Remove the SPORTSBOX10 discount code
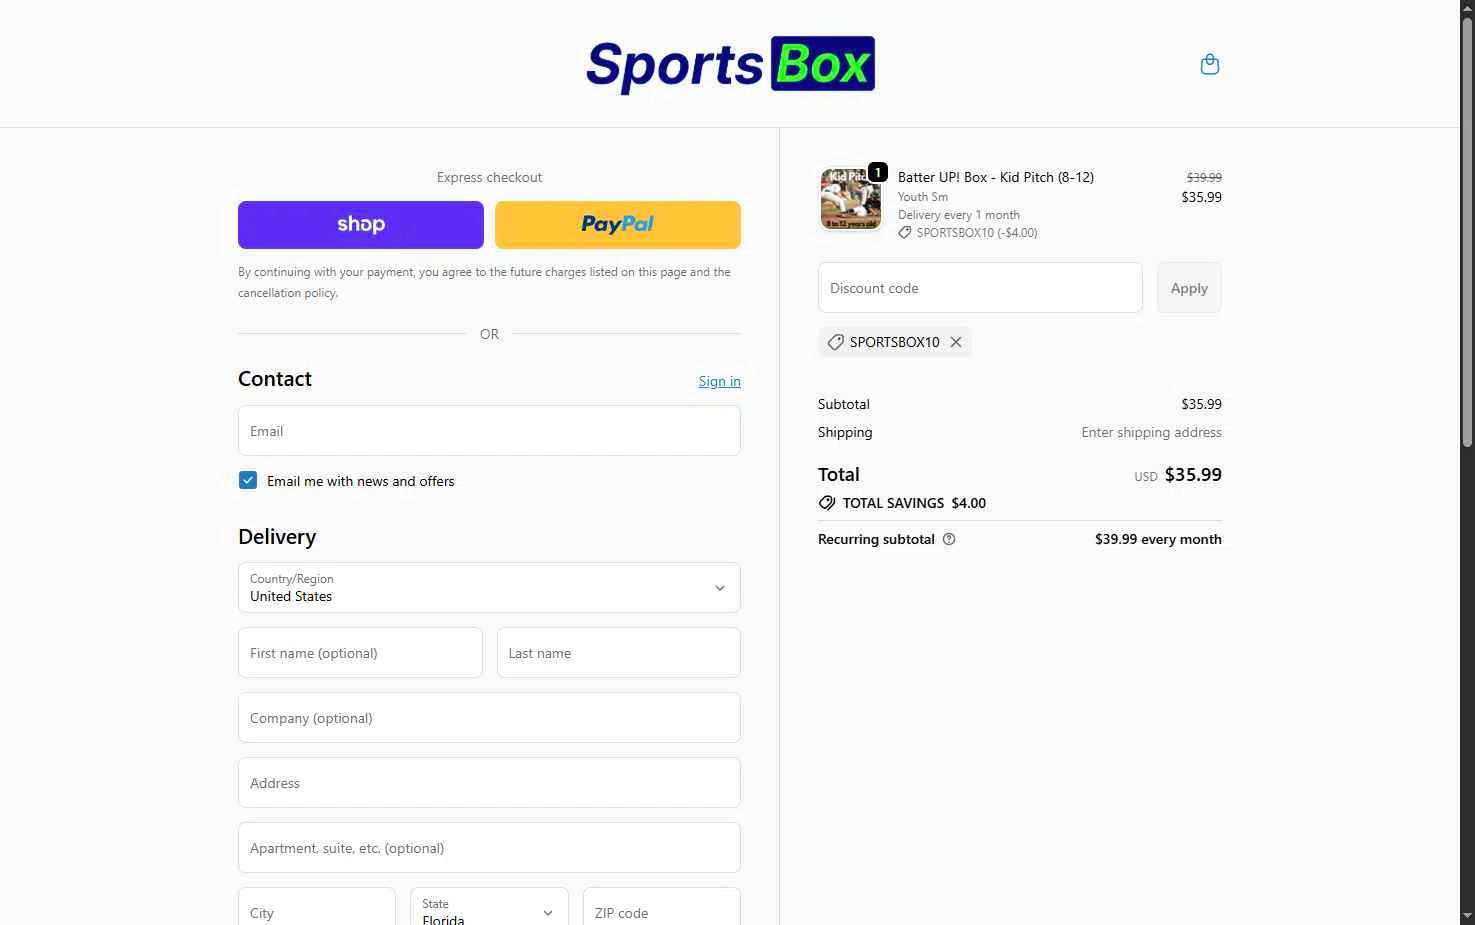 (x=956, y=342)
